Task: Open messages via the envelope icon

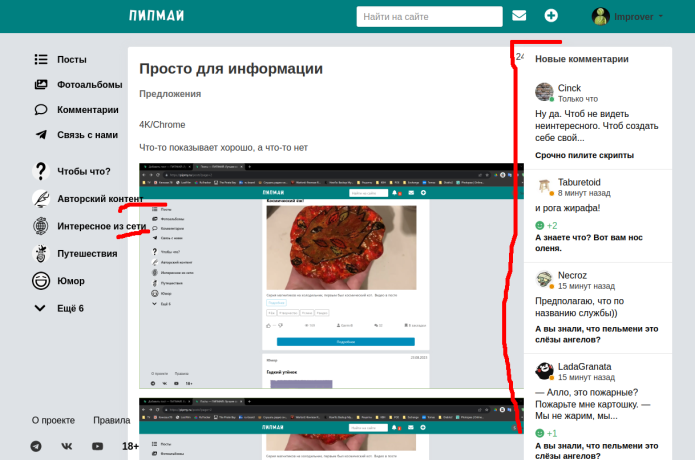Action: coord(519,16)
